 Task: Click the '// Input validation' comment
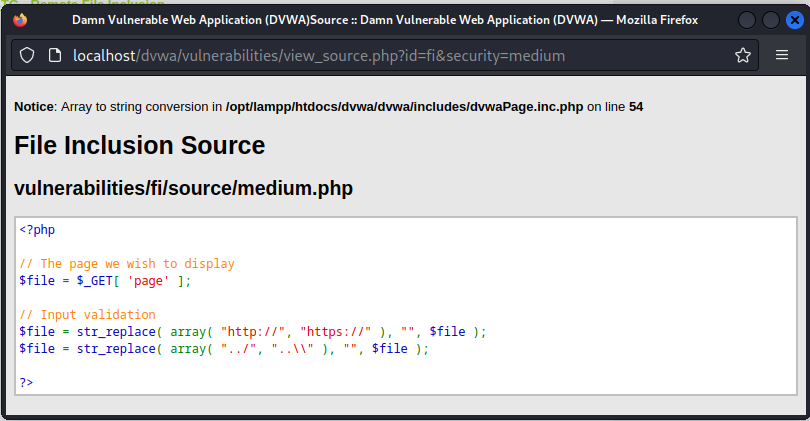[87, 315]
